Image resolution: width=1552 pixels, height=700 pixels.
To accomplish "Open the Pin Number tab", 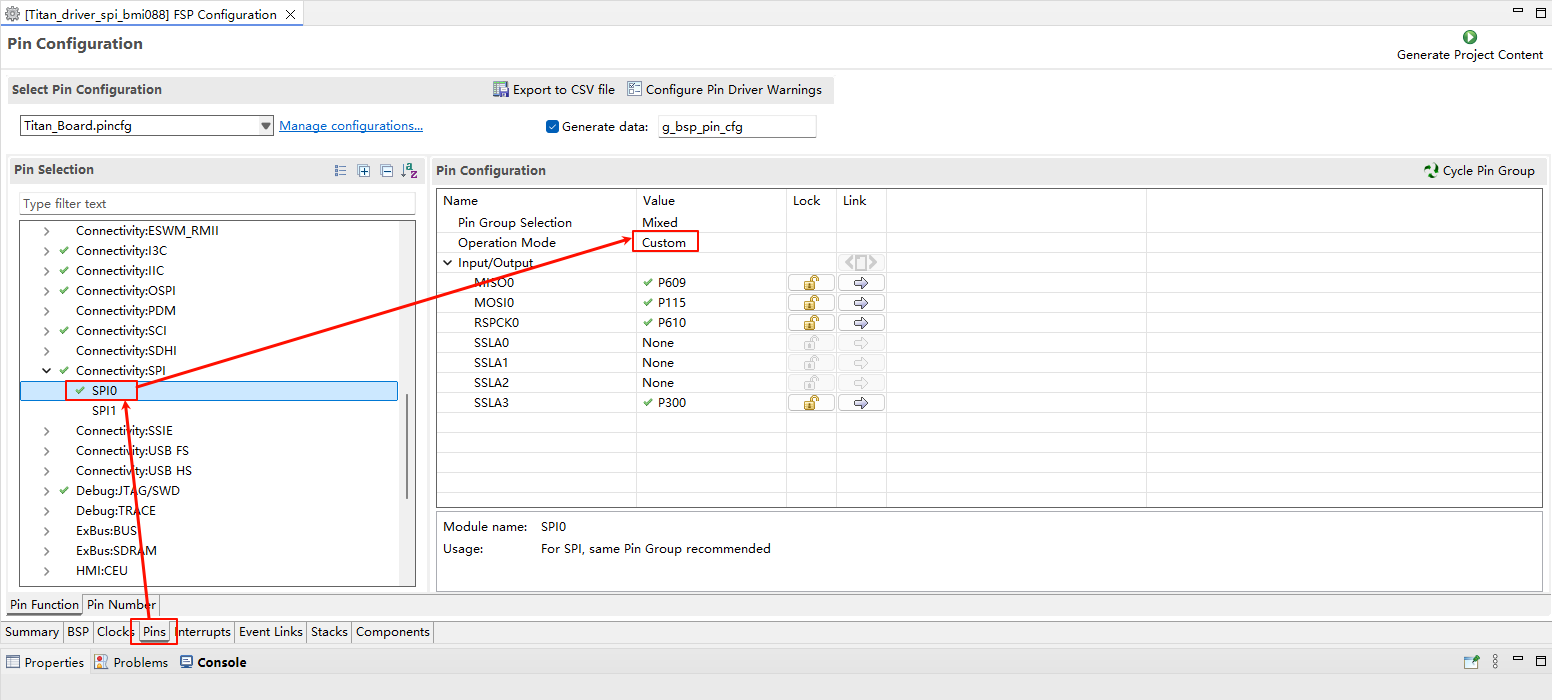I will point(119,605).
